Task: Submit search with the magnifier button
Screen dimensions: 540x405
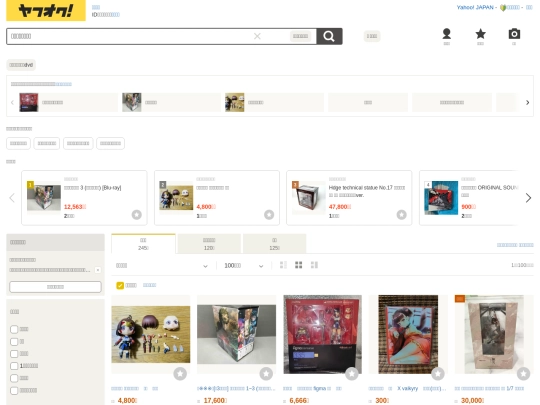Action: coord(329,36)
